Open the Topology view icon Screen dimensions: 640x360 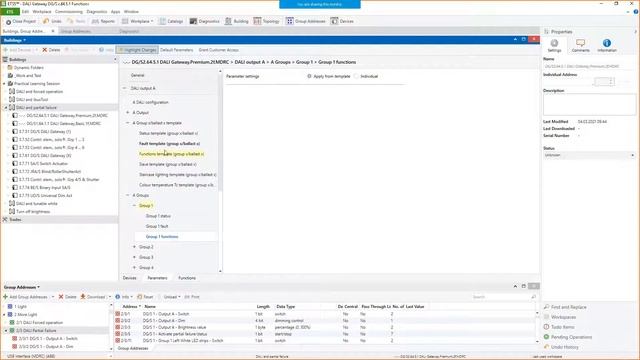click(257, 21)
